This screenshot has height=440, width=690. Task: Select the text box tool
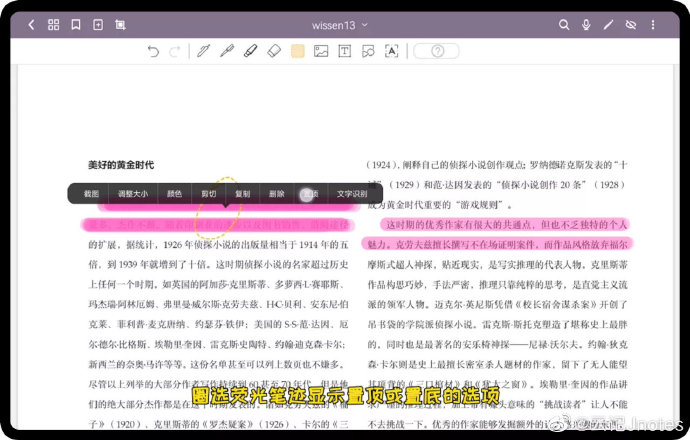pyautogui.click(x=345, y=51)
